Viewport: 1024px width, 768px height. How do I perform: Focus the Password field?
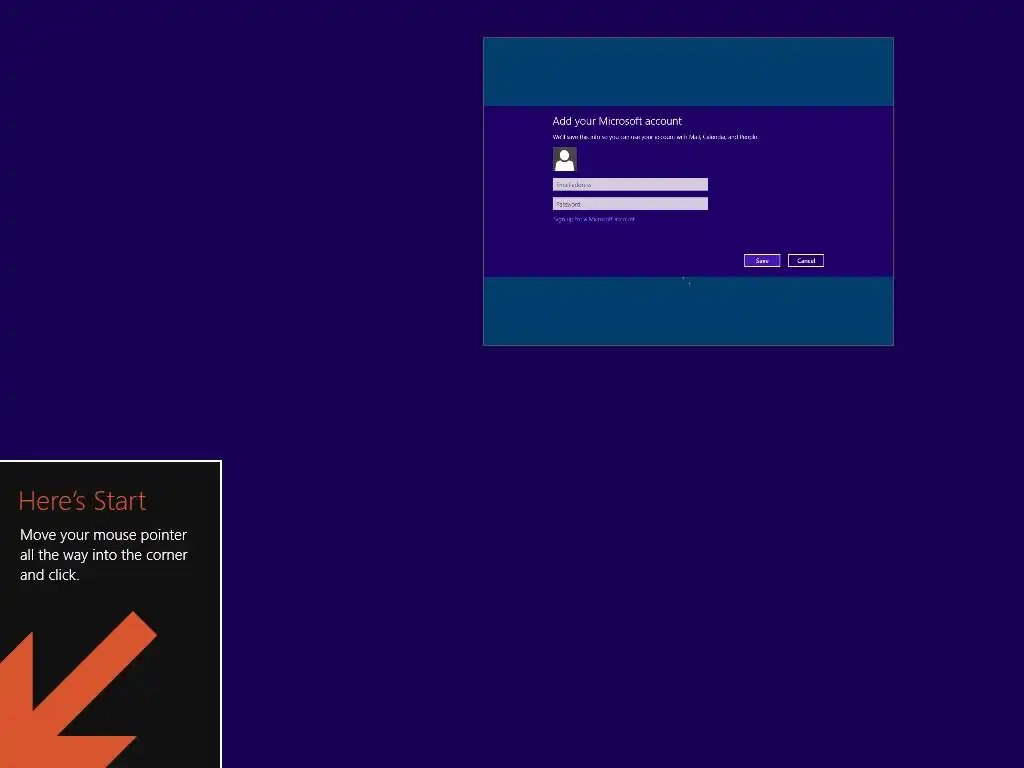point(630,204)
